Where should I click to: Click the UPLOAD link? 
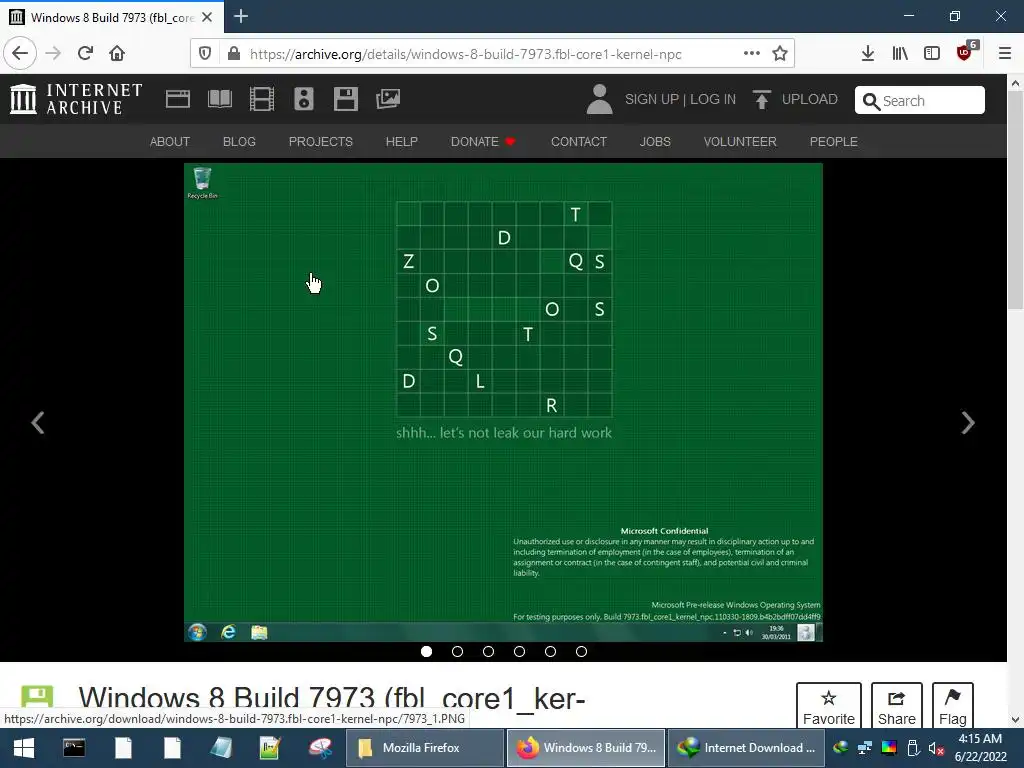(810, 99)
